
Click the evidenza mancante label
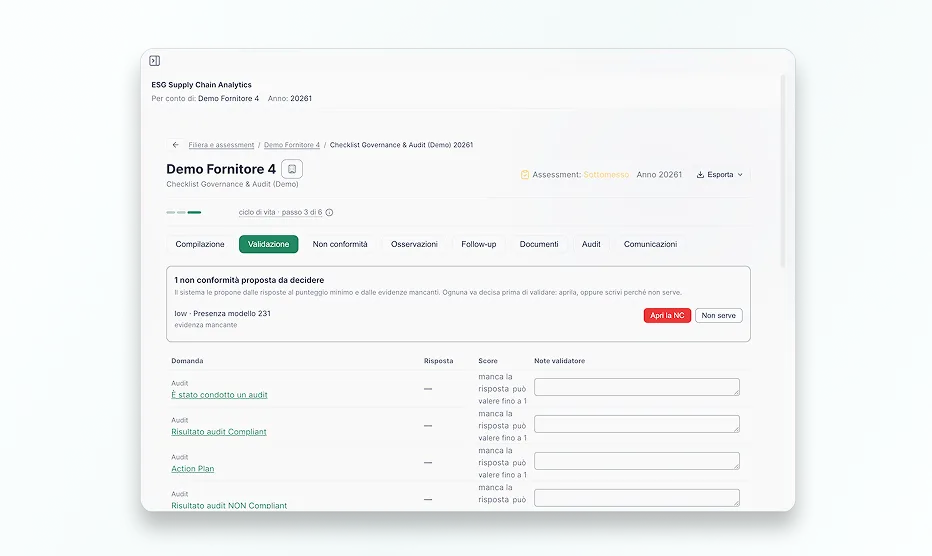pyautogui.click(x=206, y=325)
